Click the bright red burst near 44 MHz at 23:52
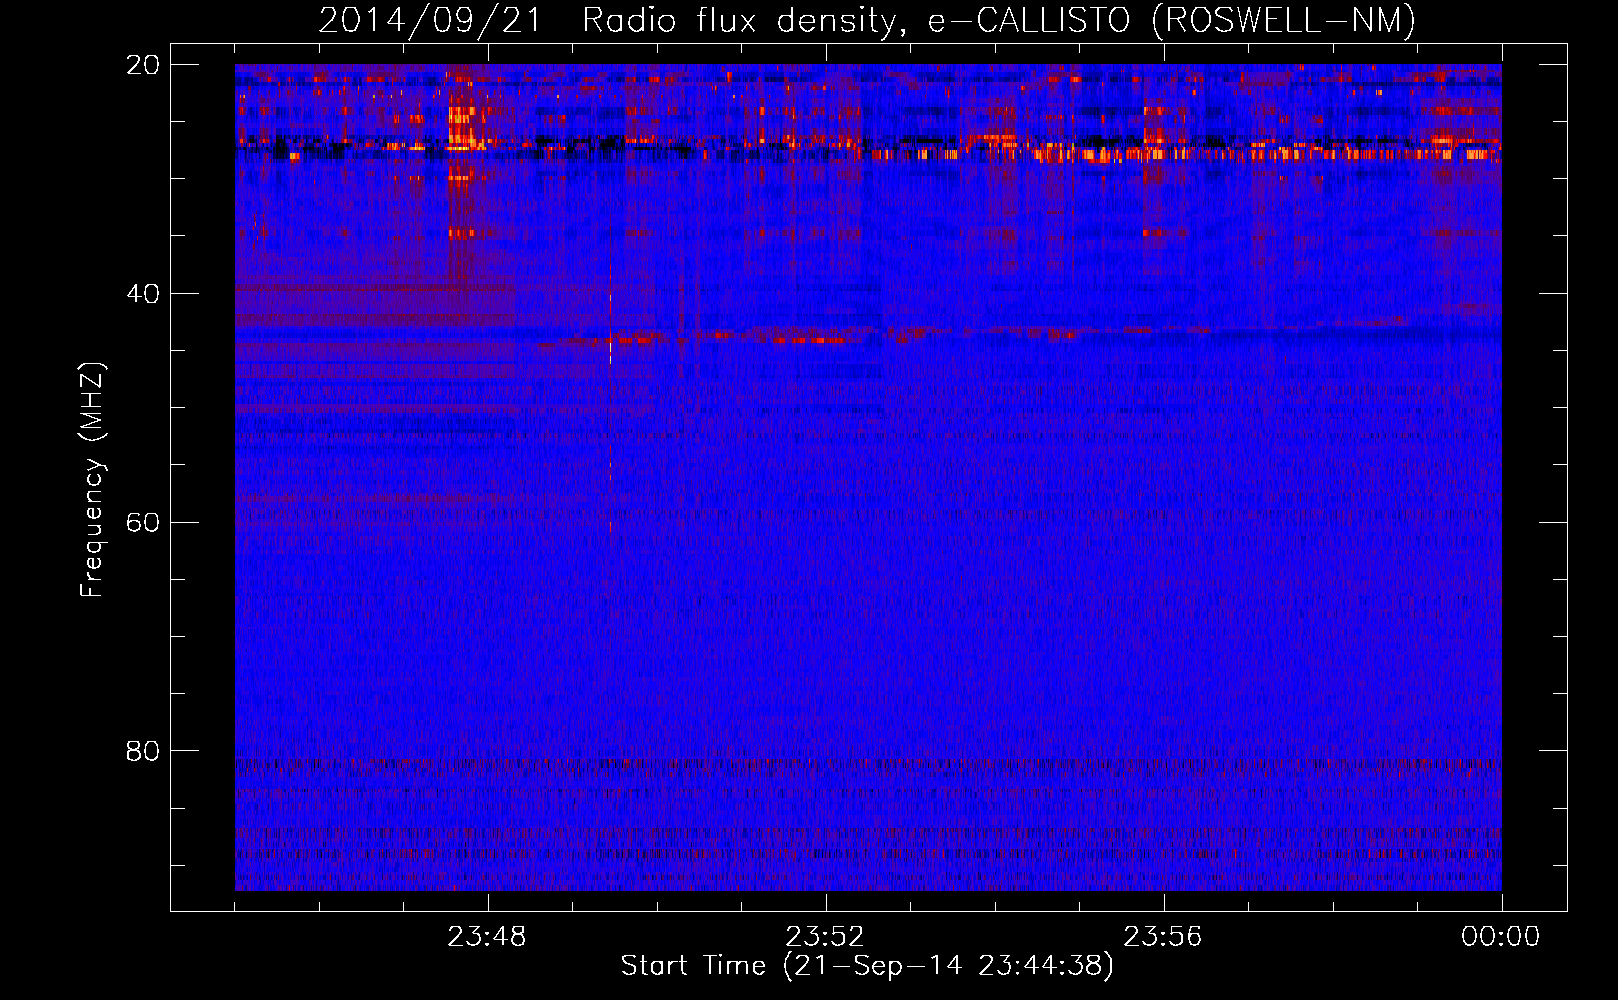Image resolution: width=1618 pixels, height=1000 pixels. coord(810,340)
